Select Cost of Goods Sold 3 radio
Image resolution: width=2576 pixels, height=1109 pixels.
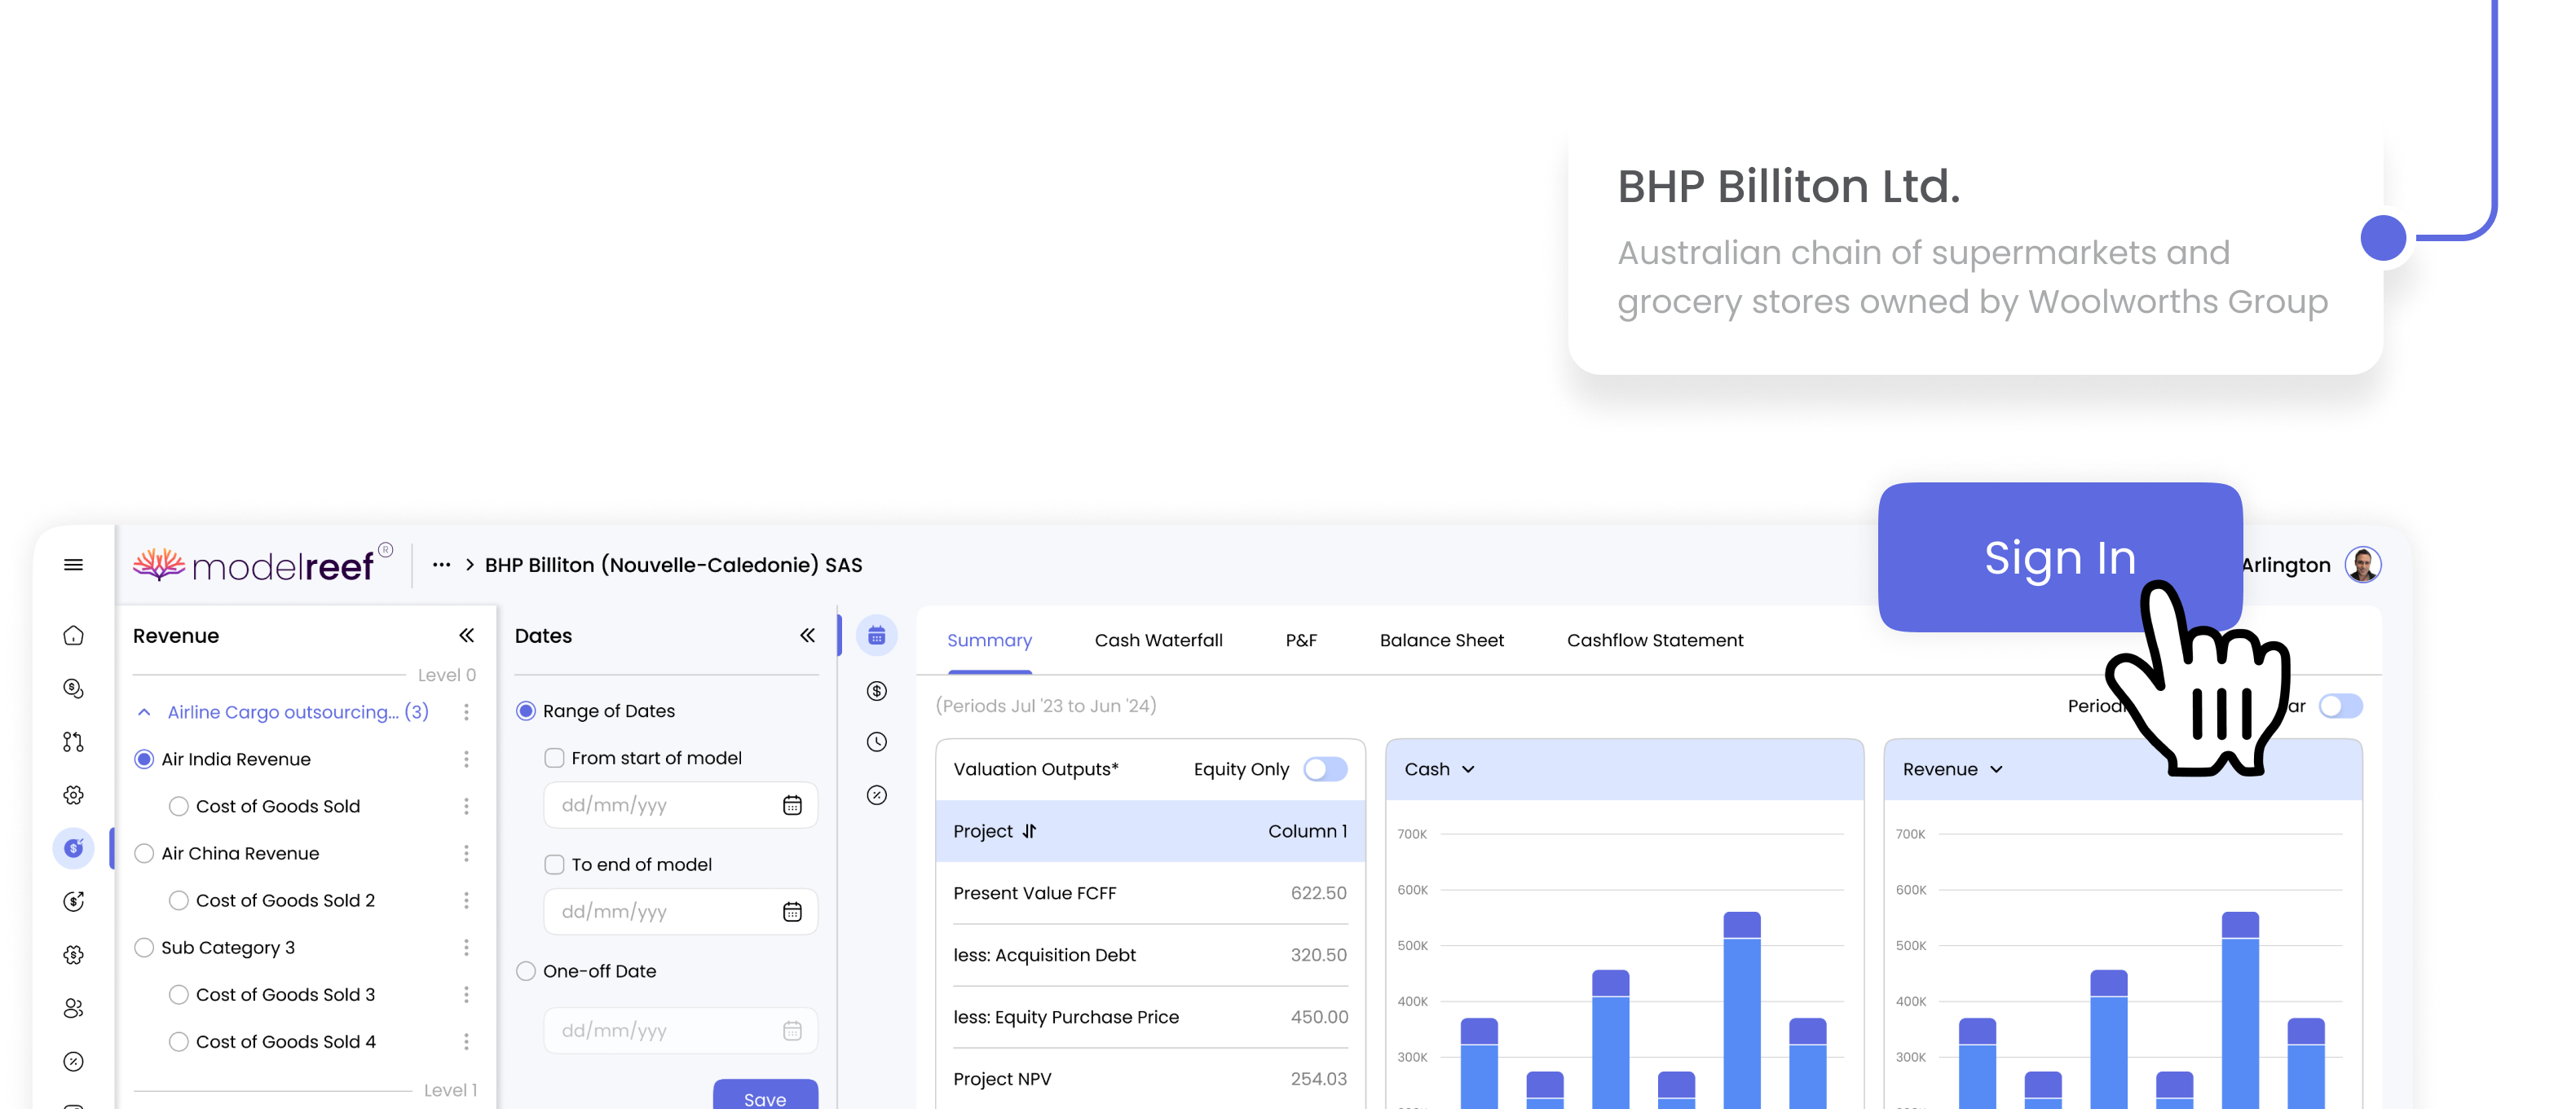coord(179,995)
